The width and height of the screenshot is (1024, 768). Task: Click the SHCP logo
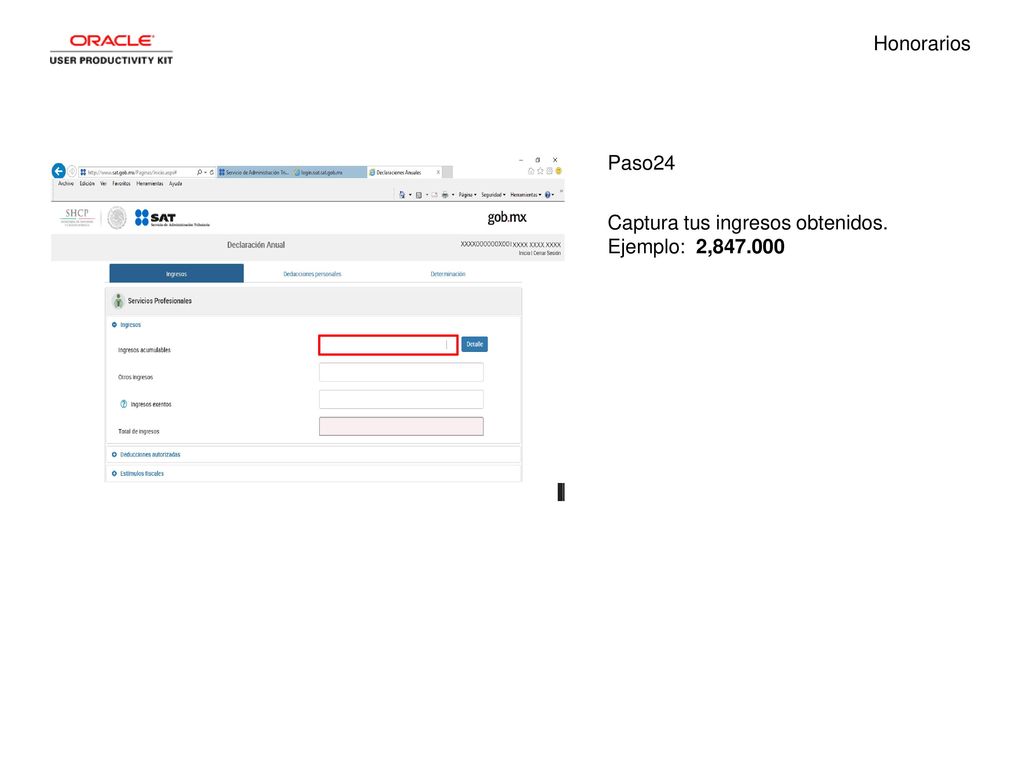77,217
